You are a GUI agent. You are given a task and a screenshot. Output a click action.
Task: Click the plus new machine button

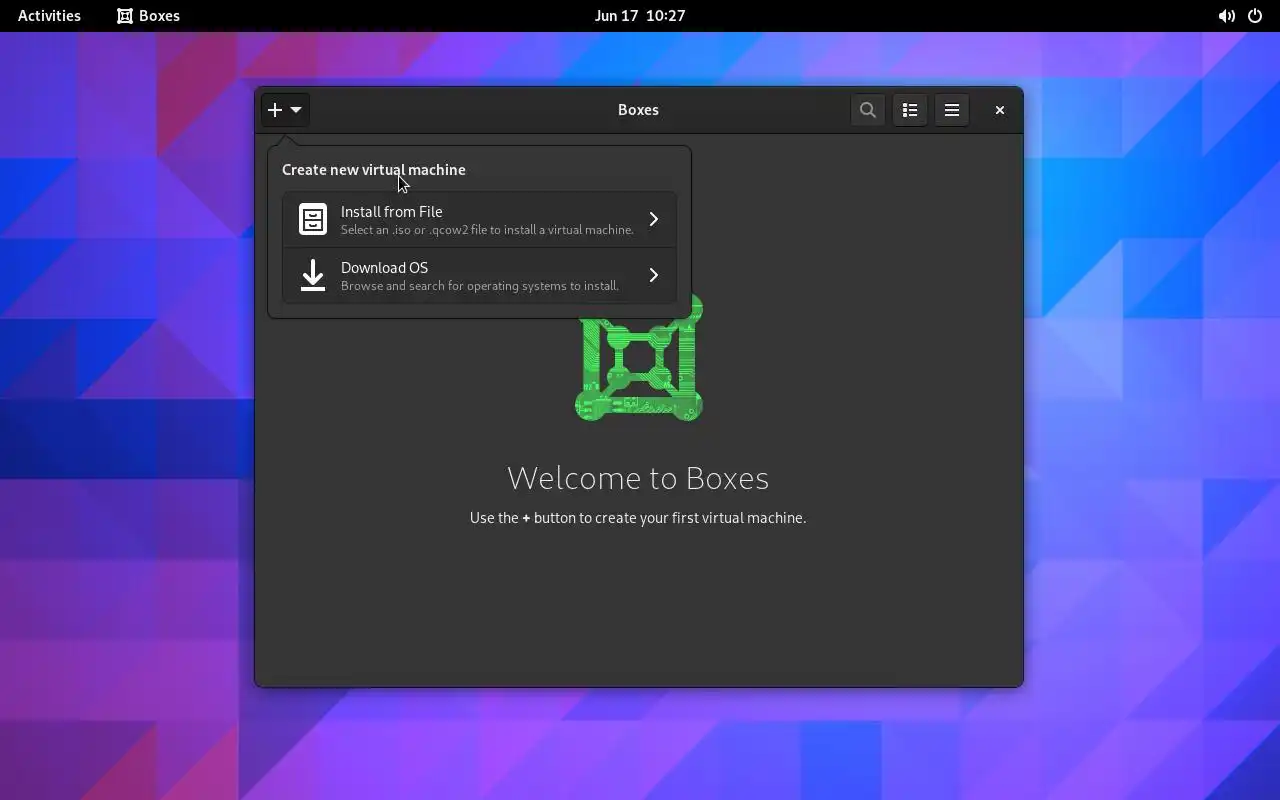(285, 110)
